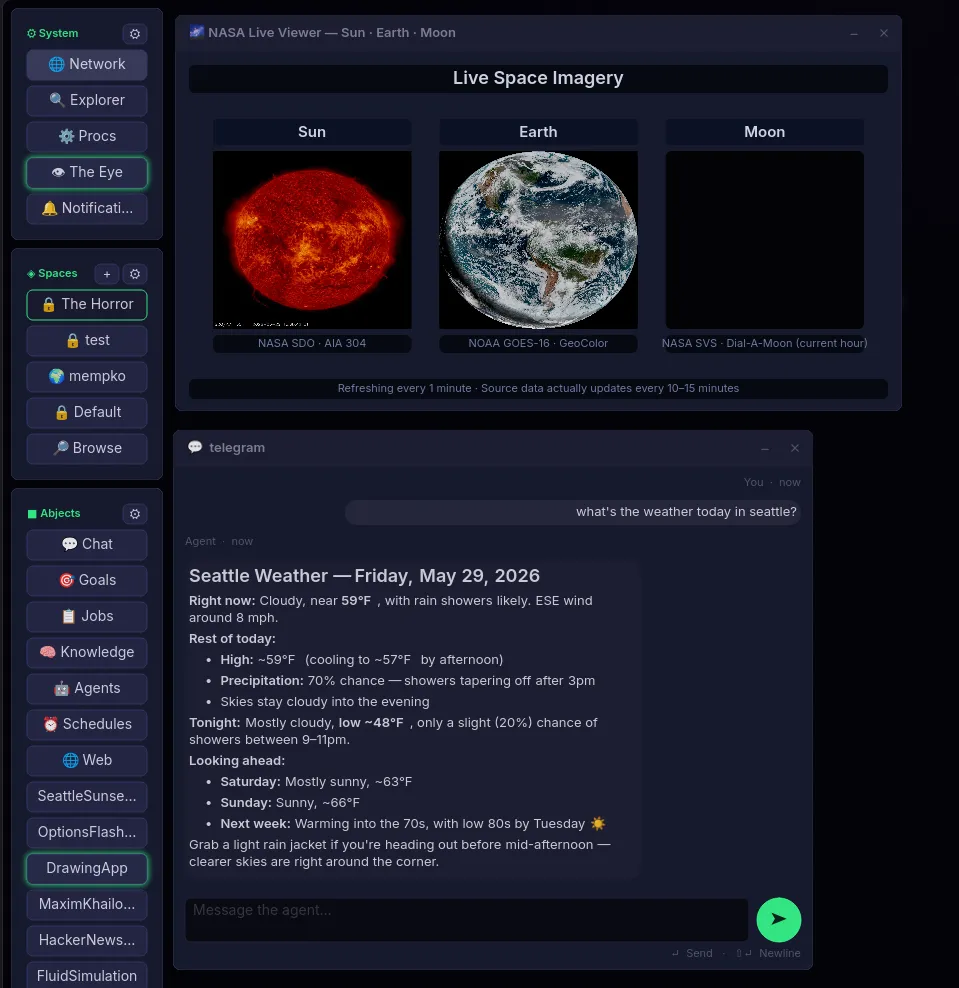Open Spaces panel settings gear
959x988 pixels.
click(x=134, y=274)
